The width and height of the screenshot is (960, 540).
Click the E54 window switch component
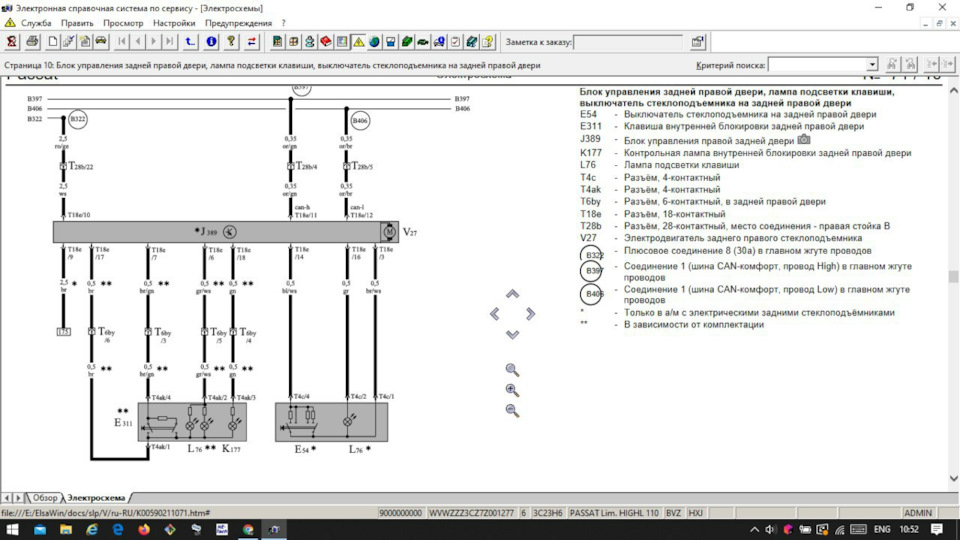[331, 422]
